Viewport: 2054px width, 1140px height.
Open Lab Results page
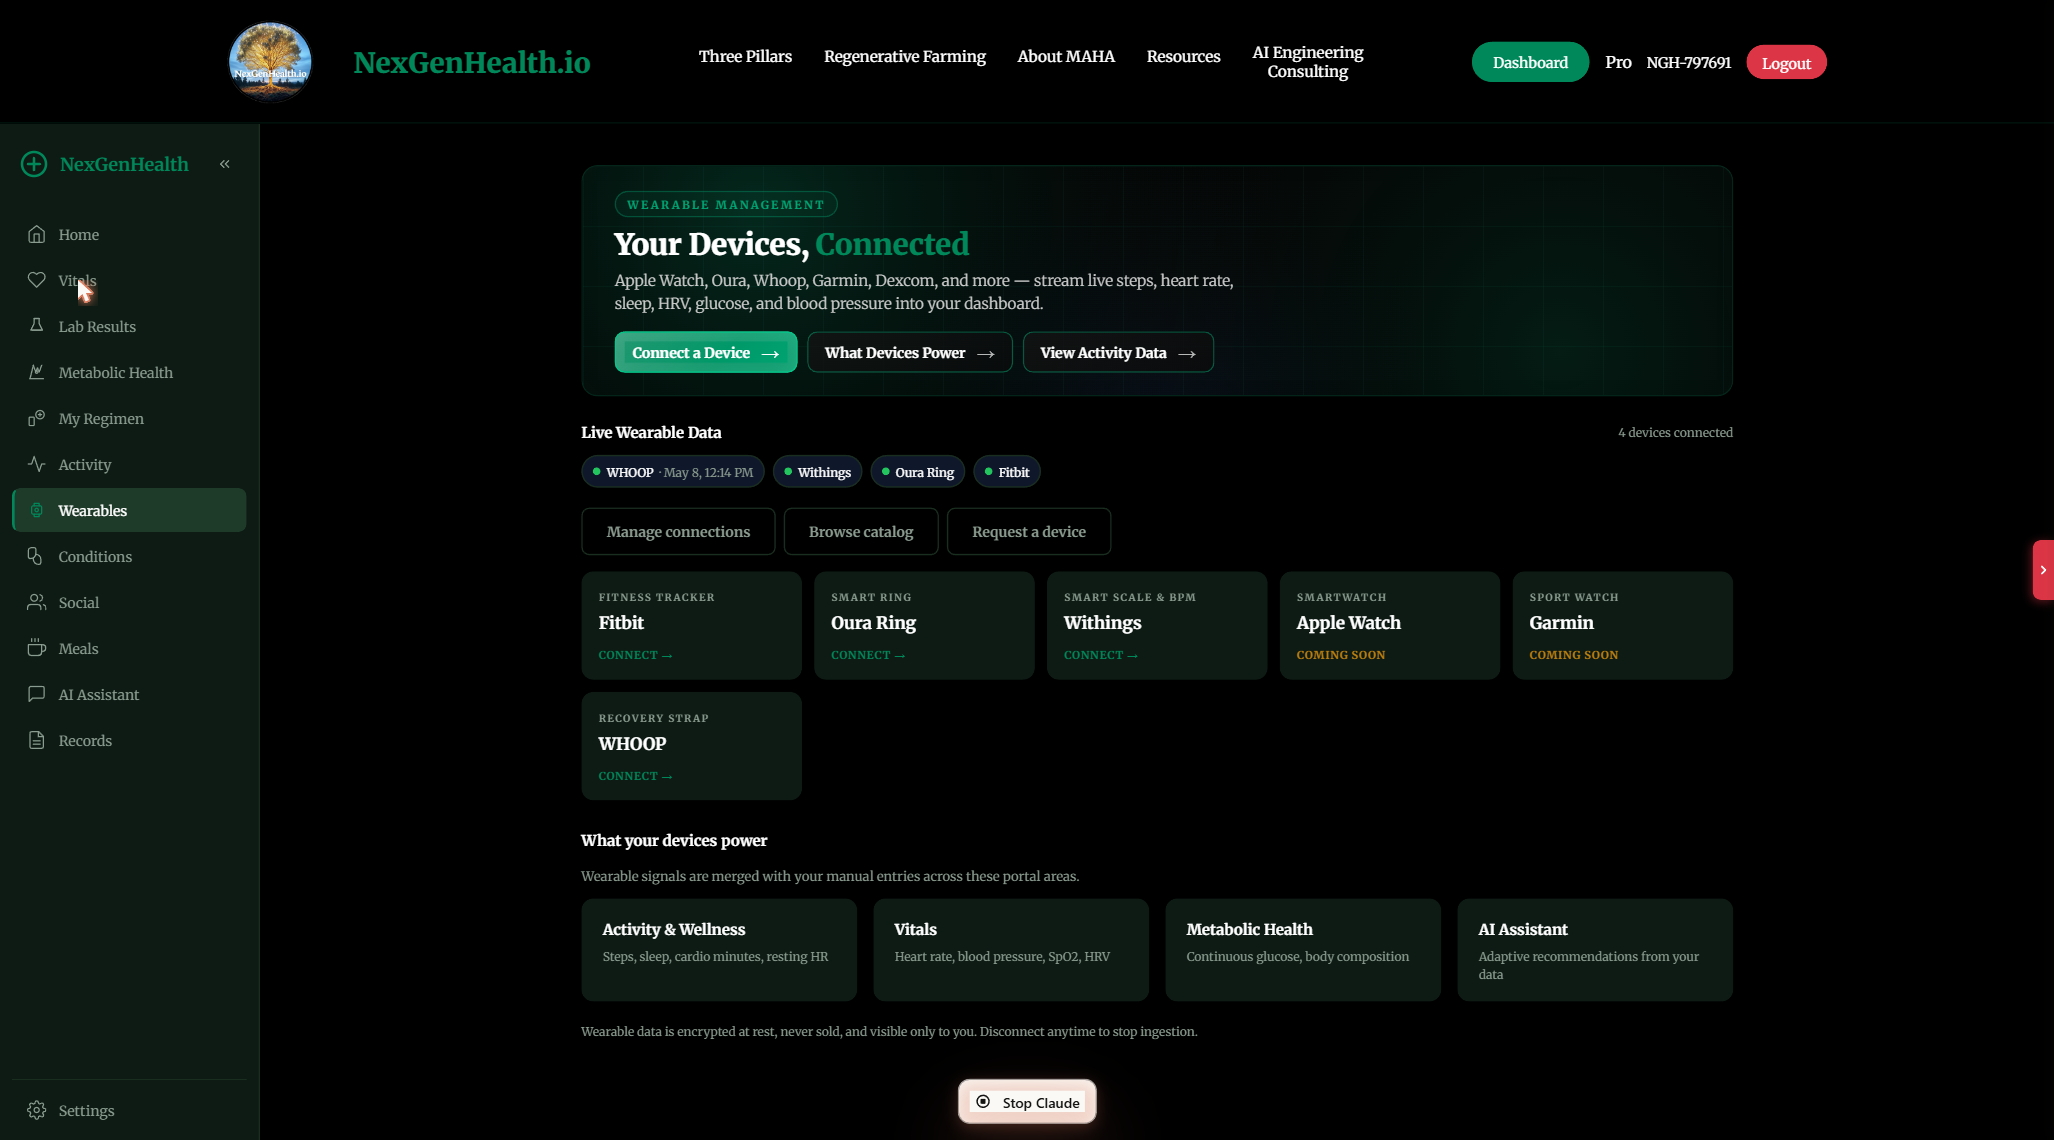pyautogui.click(x=129, y=326)
